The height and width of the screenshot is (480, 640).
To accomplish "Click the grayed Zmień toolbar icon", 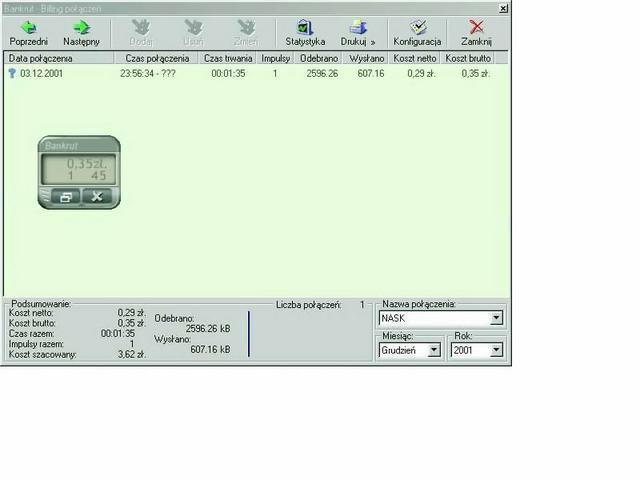I will coord(245,28).
